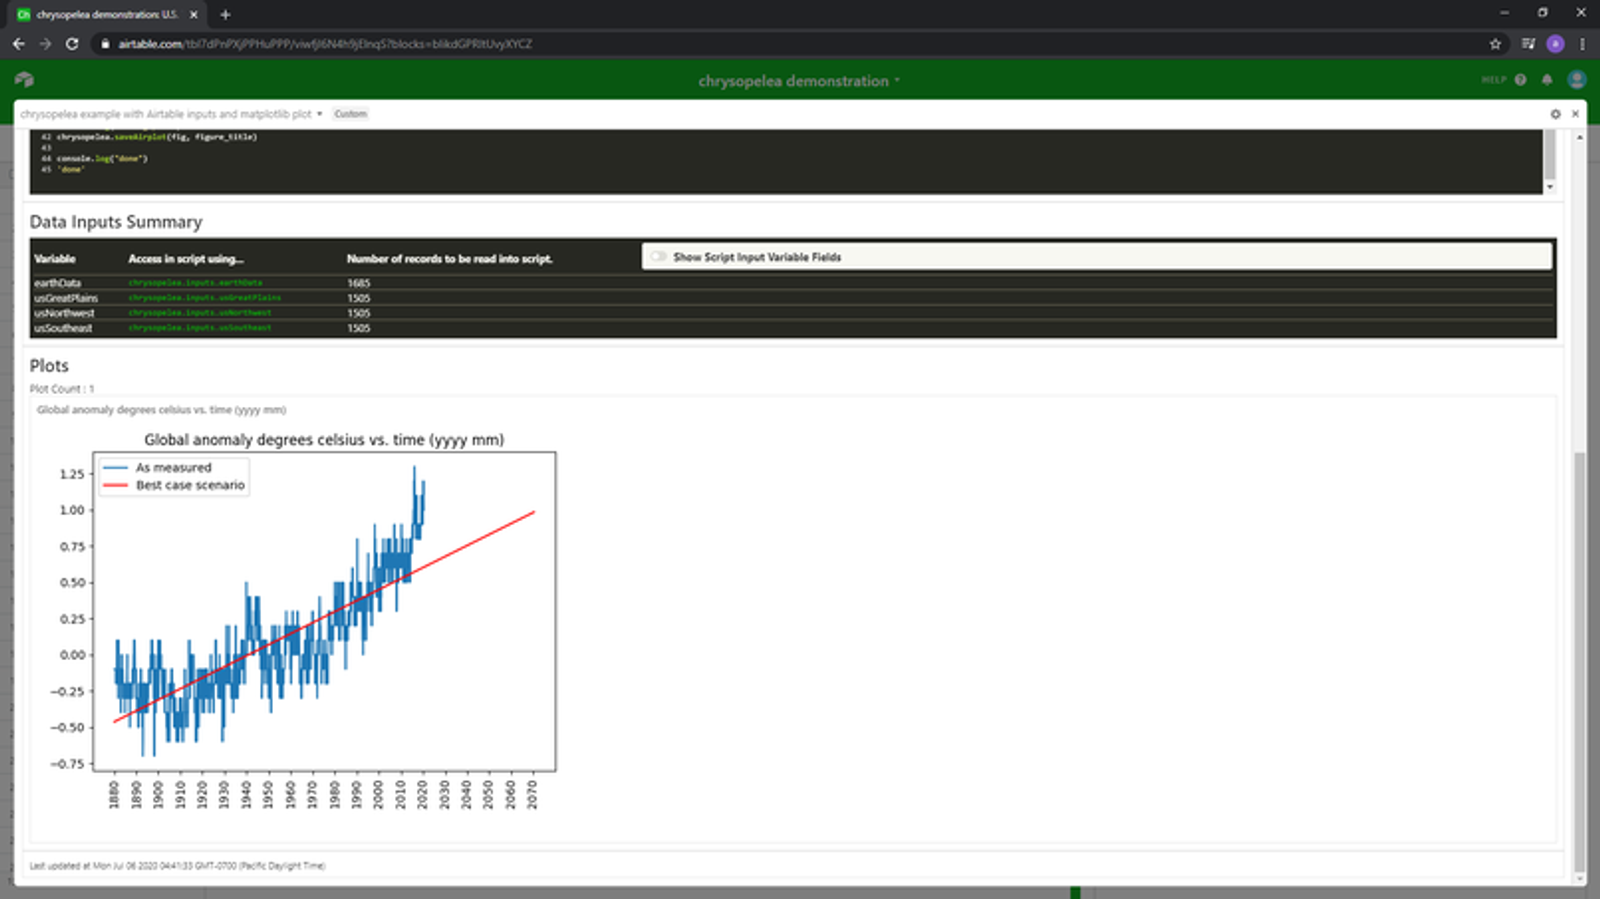This screenshot has width=1600, height=899.
Task: Open the Chrome profile avatar
Action: click(x=1555, y=44)
